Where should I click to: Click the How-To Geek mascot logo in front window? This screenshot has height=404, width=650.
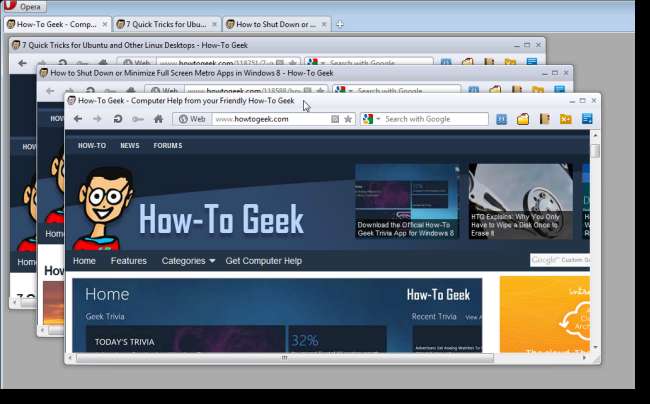click(x=104, y=208)
